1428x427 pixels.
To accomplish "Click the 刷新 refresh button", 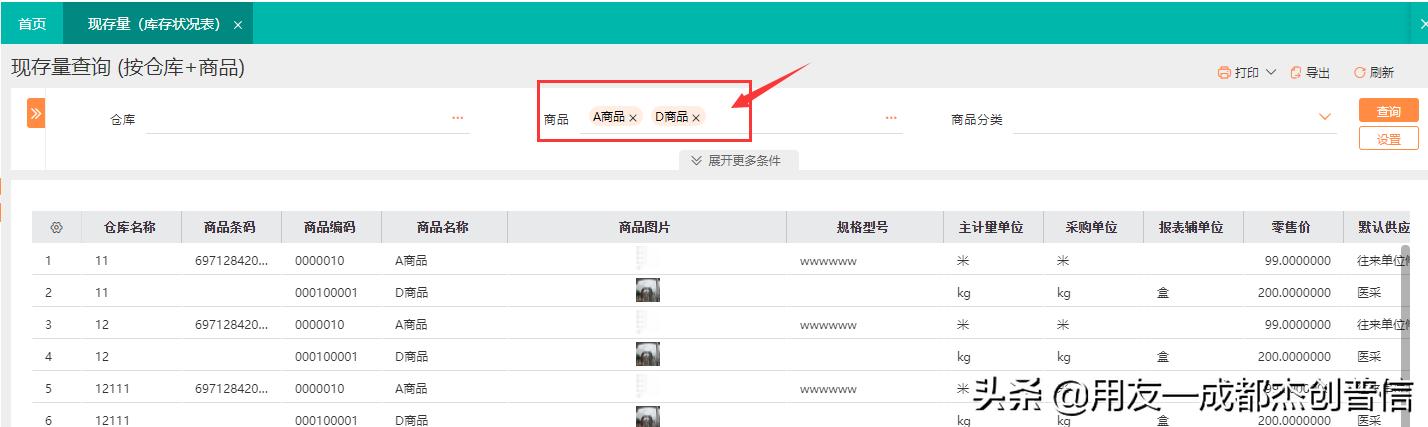I will pyautogui.click(x=1374, y=72).
